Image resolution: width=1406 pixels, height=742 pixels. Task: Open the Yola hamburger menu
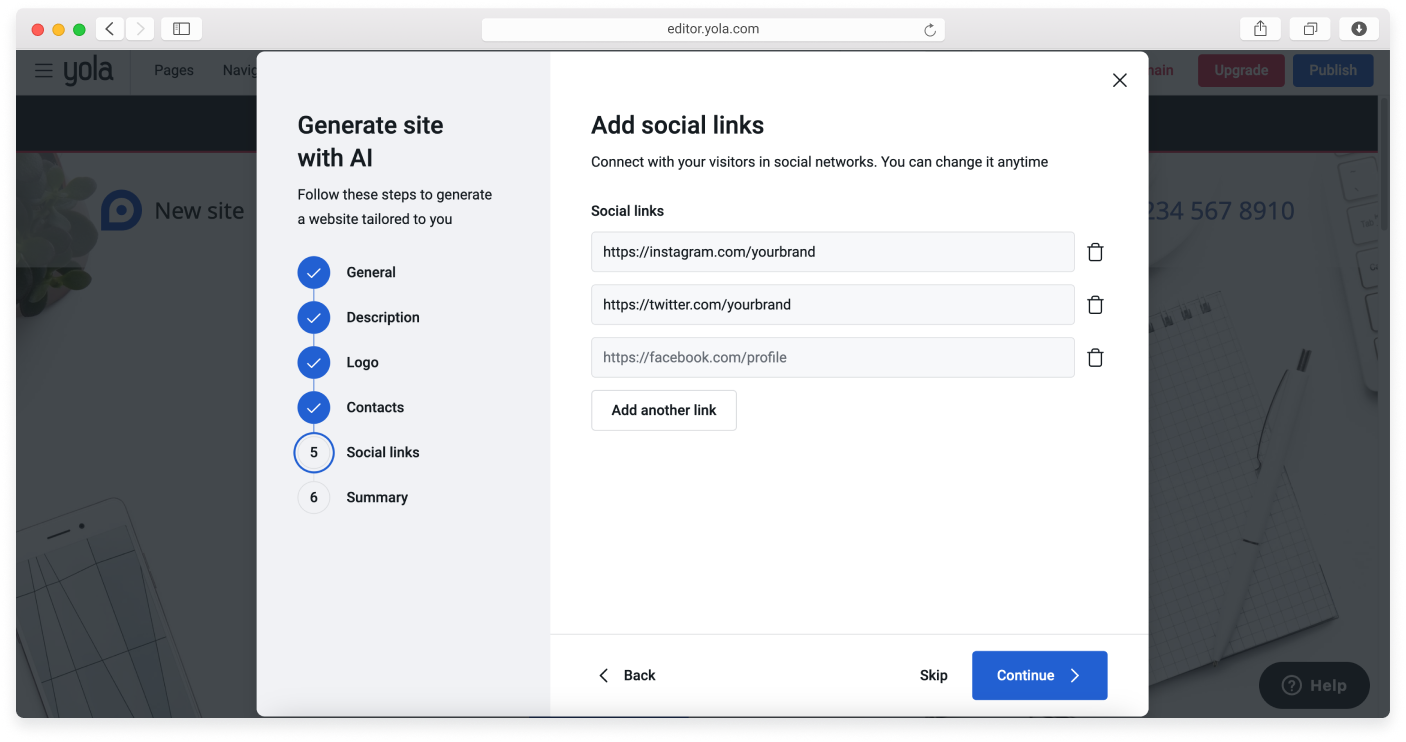click(43, 71)
